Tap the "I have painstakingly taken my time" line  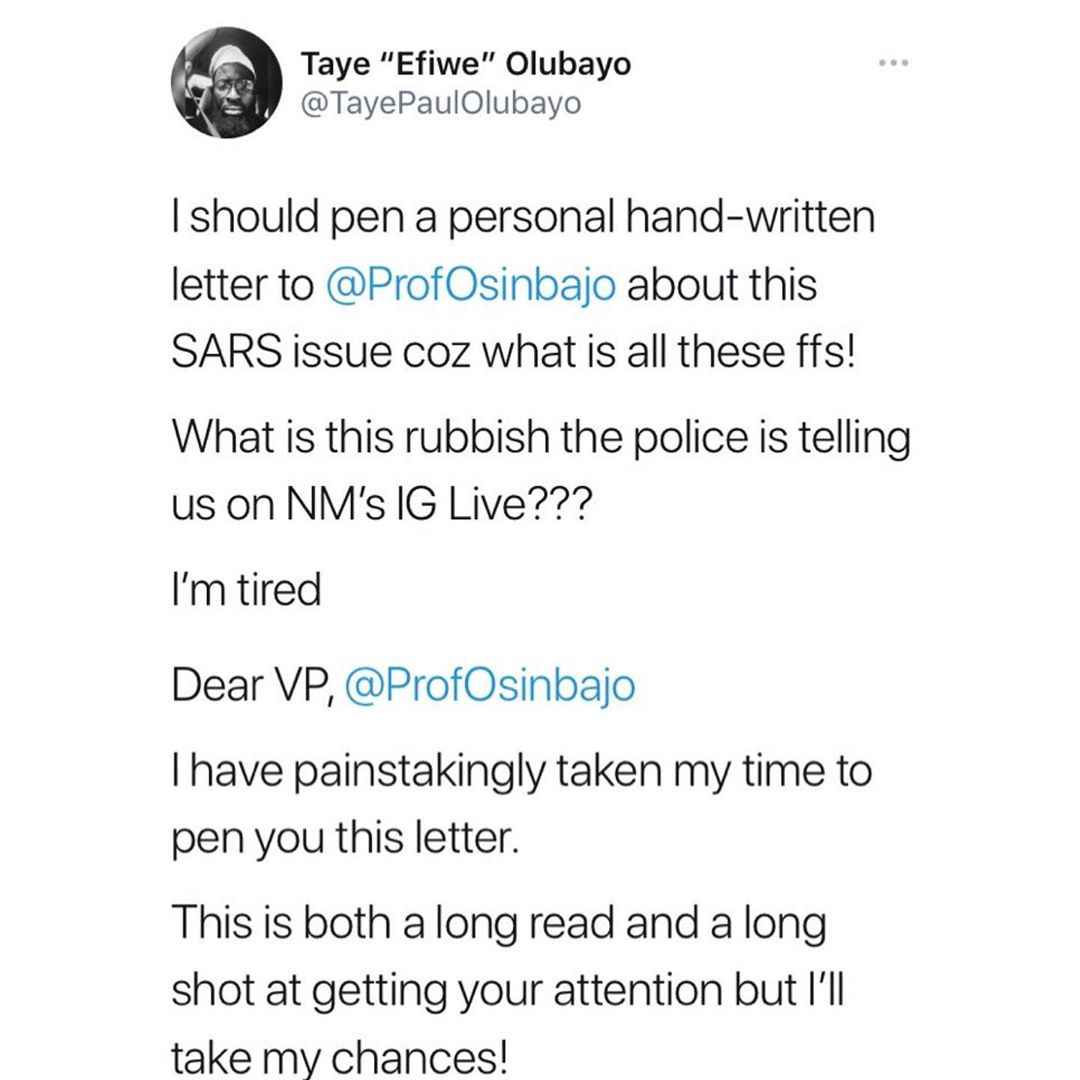[x=522, y=771]
